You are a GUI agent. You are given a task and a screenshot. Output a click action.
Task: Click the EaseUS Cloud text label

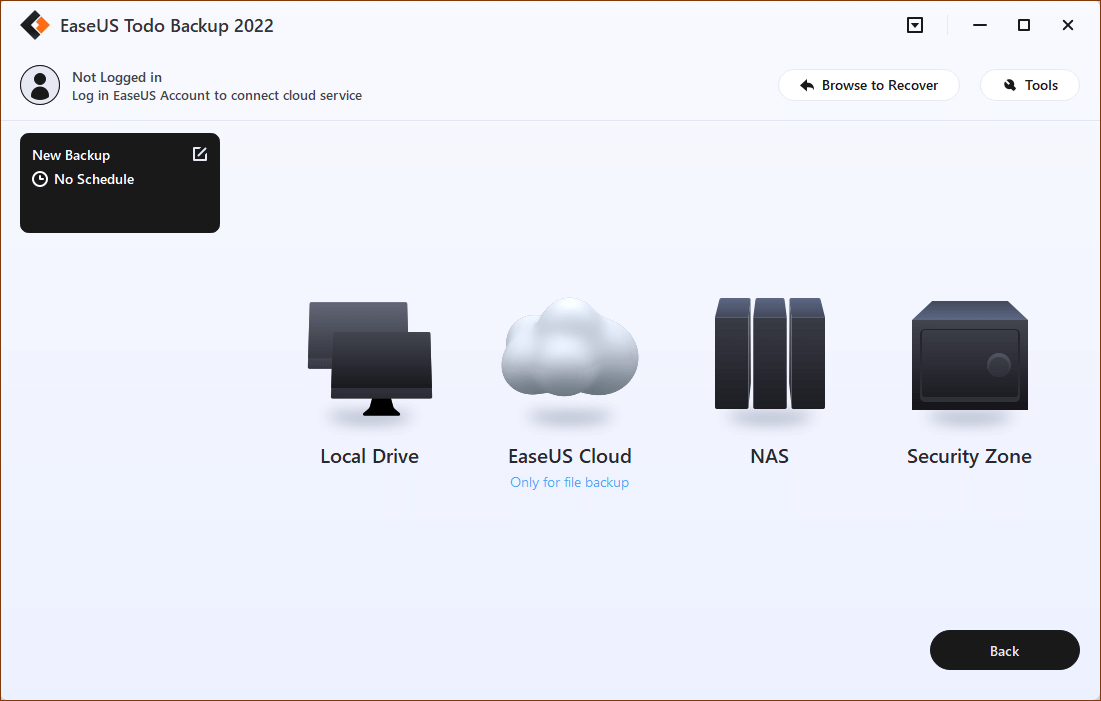(x=569, y=457)
